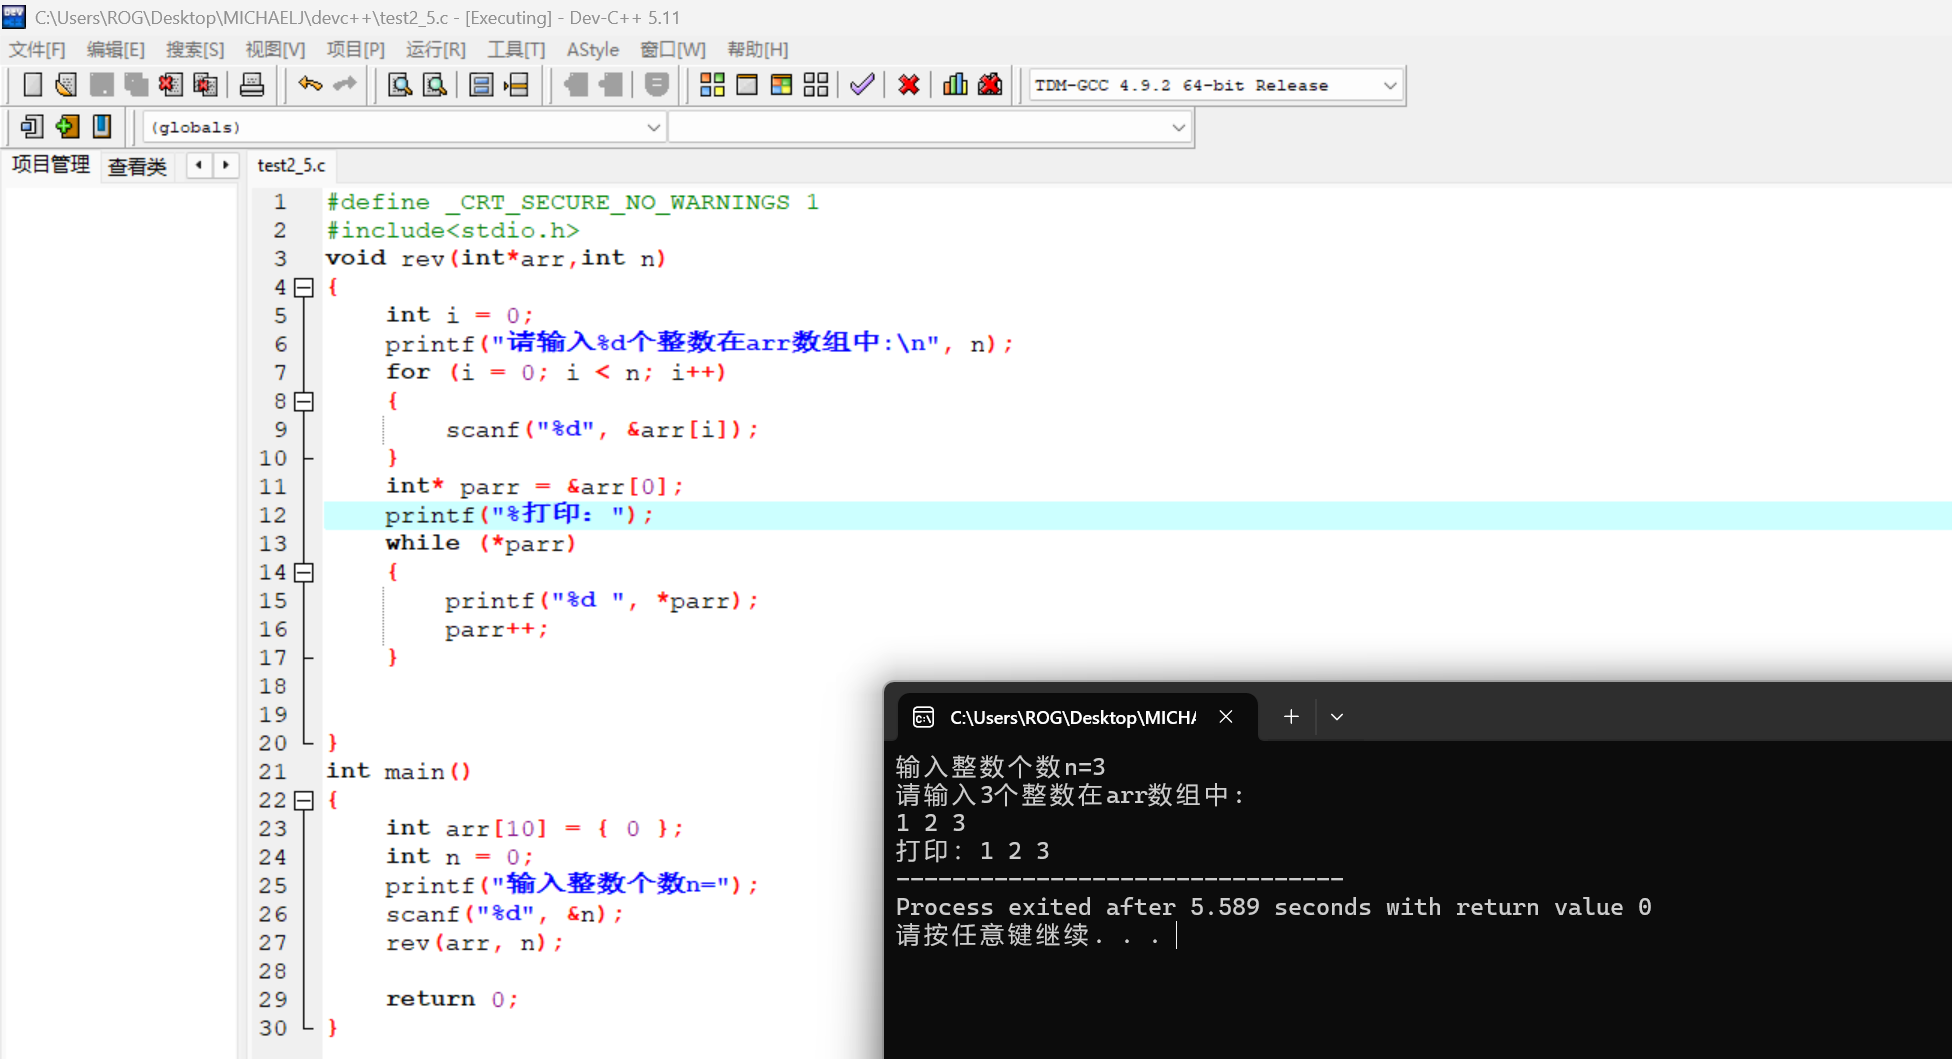
Task: Click the Run toolbar icon
Action: point(747,85)
